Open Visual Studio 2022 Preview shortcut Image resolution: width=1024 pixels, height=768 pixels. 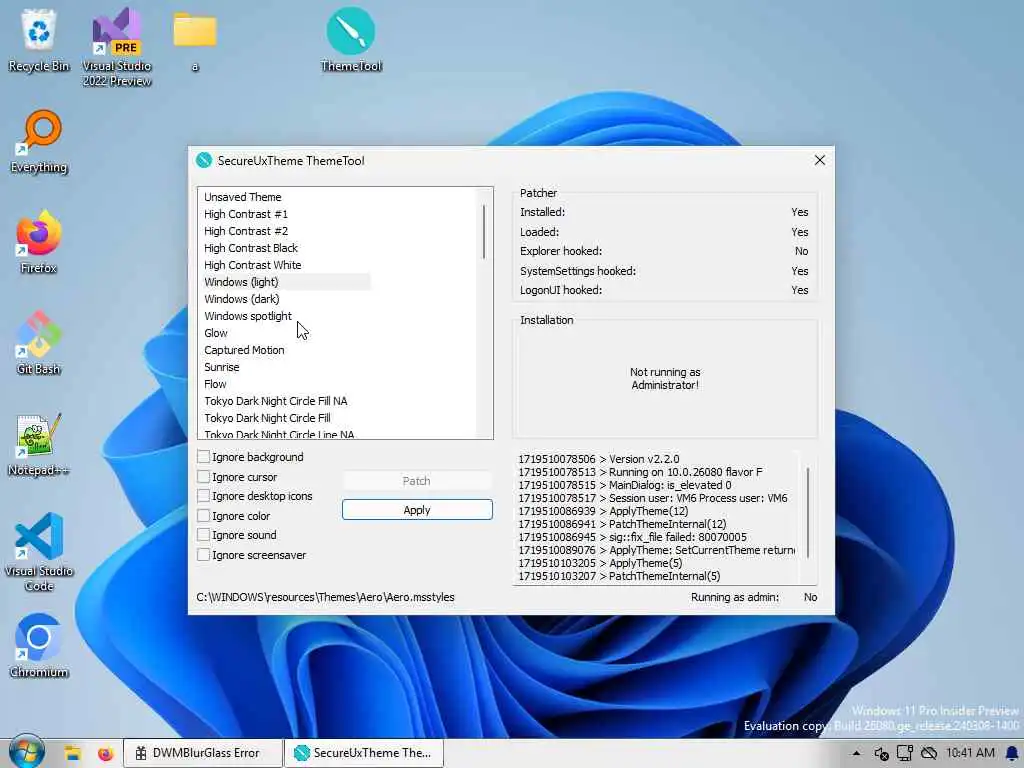tap(117, 47)
